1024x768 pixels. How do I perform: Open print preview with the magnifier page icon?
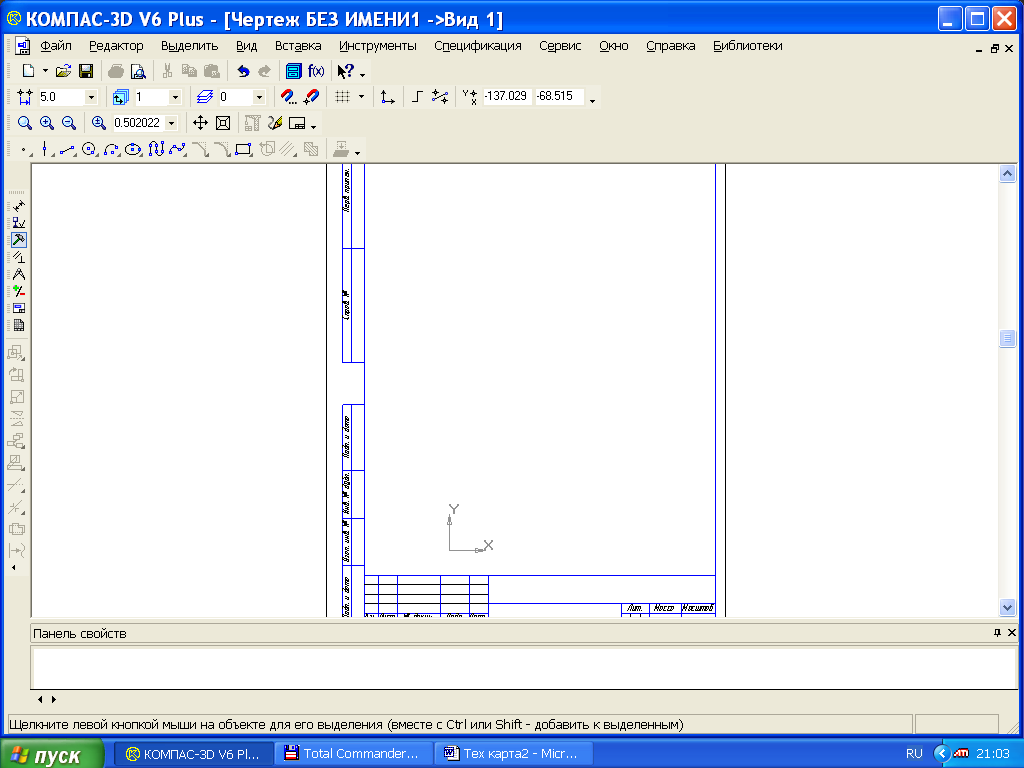(x=138, y=71)
